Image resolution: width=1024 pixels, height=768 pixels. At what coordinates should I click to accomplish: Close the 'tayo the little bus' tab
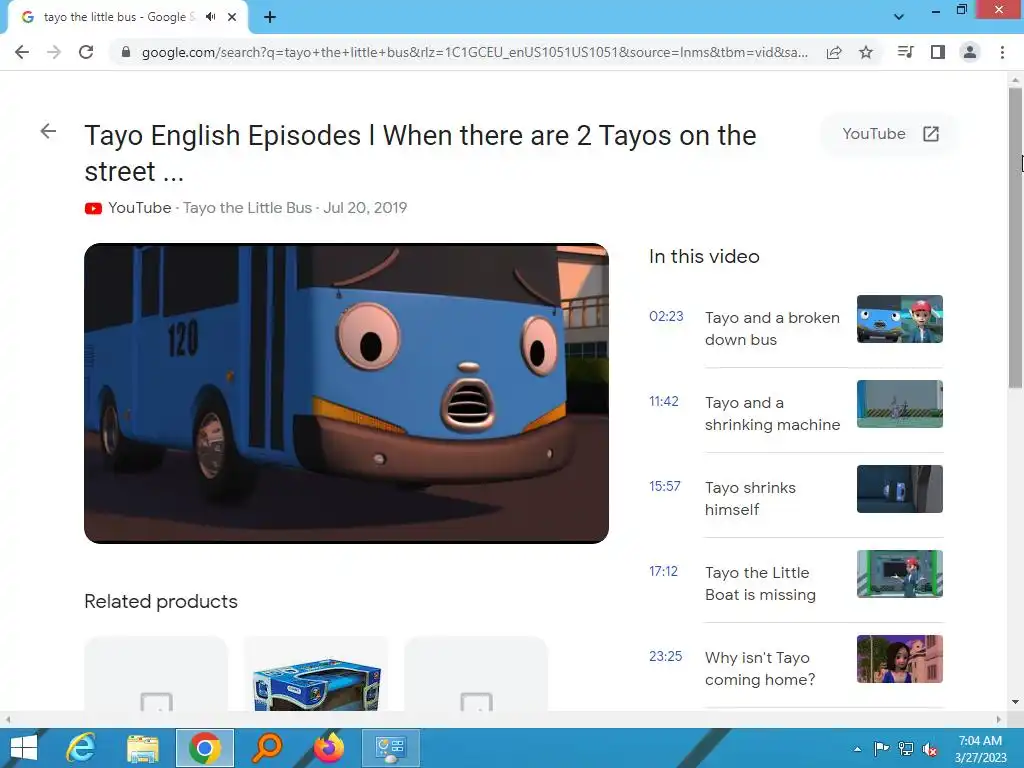tap(232, 17)
